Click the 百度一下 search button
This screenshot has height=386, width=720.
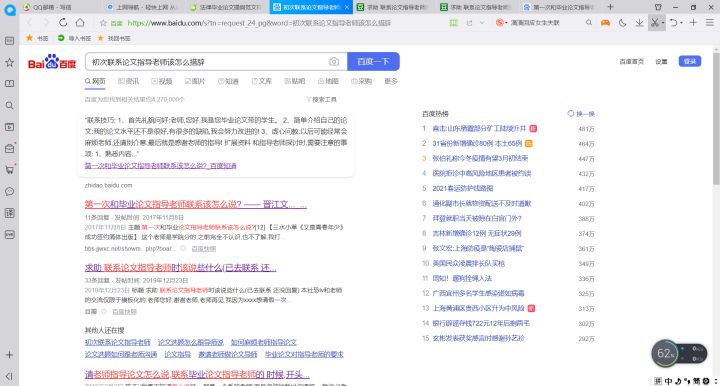(x=373, y=62)
